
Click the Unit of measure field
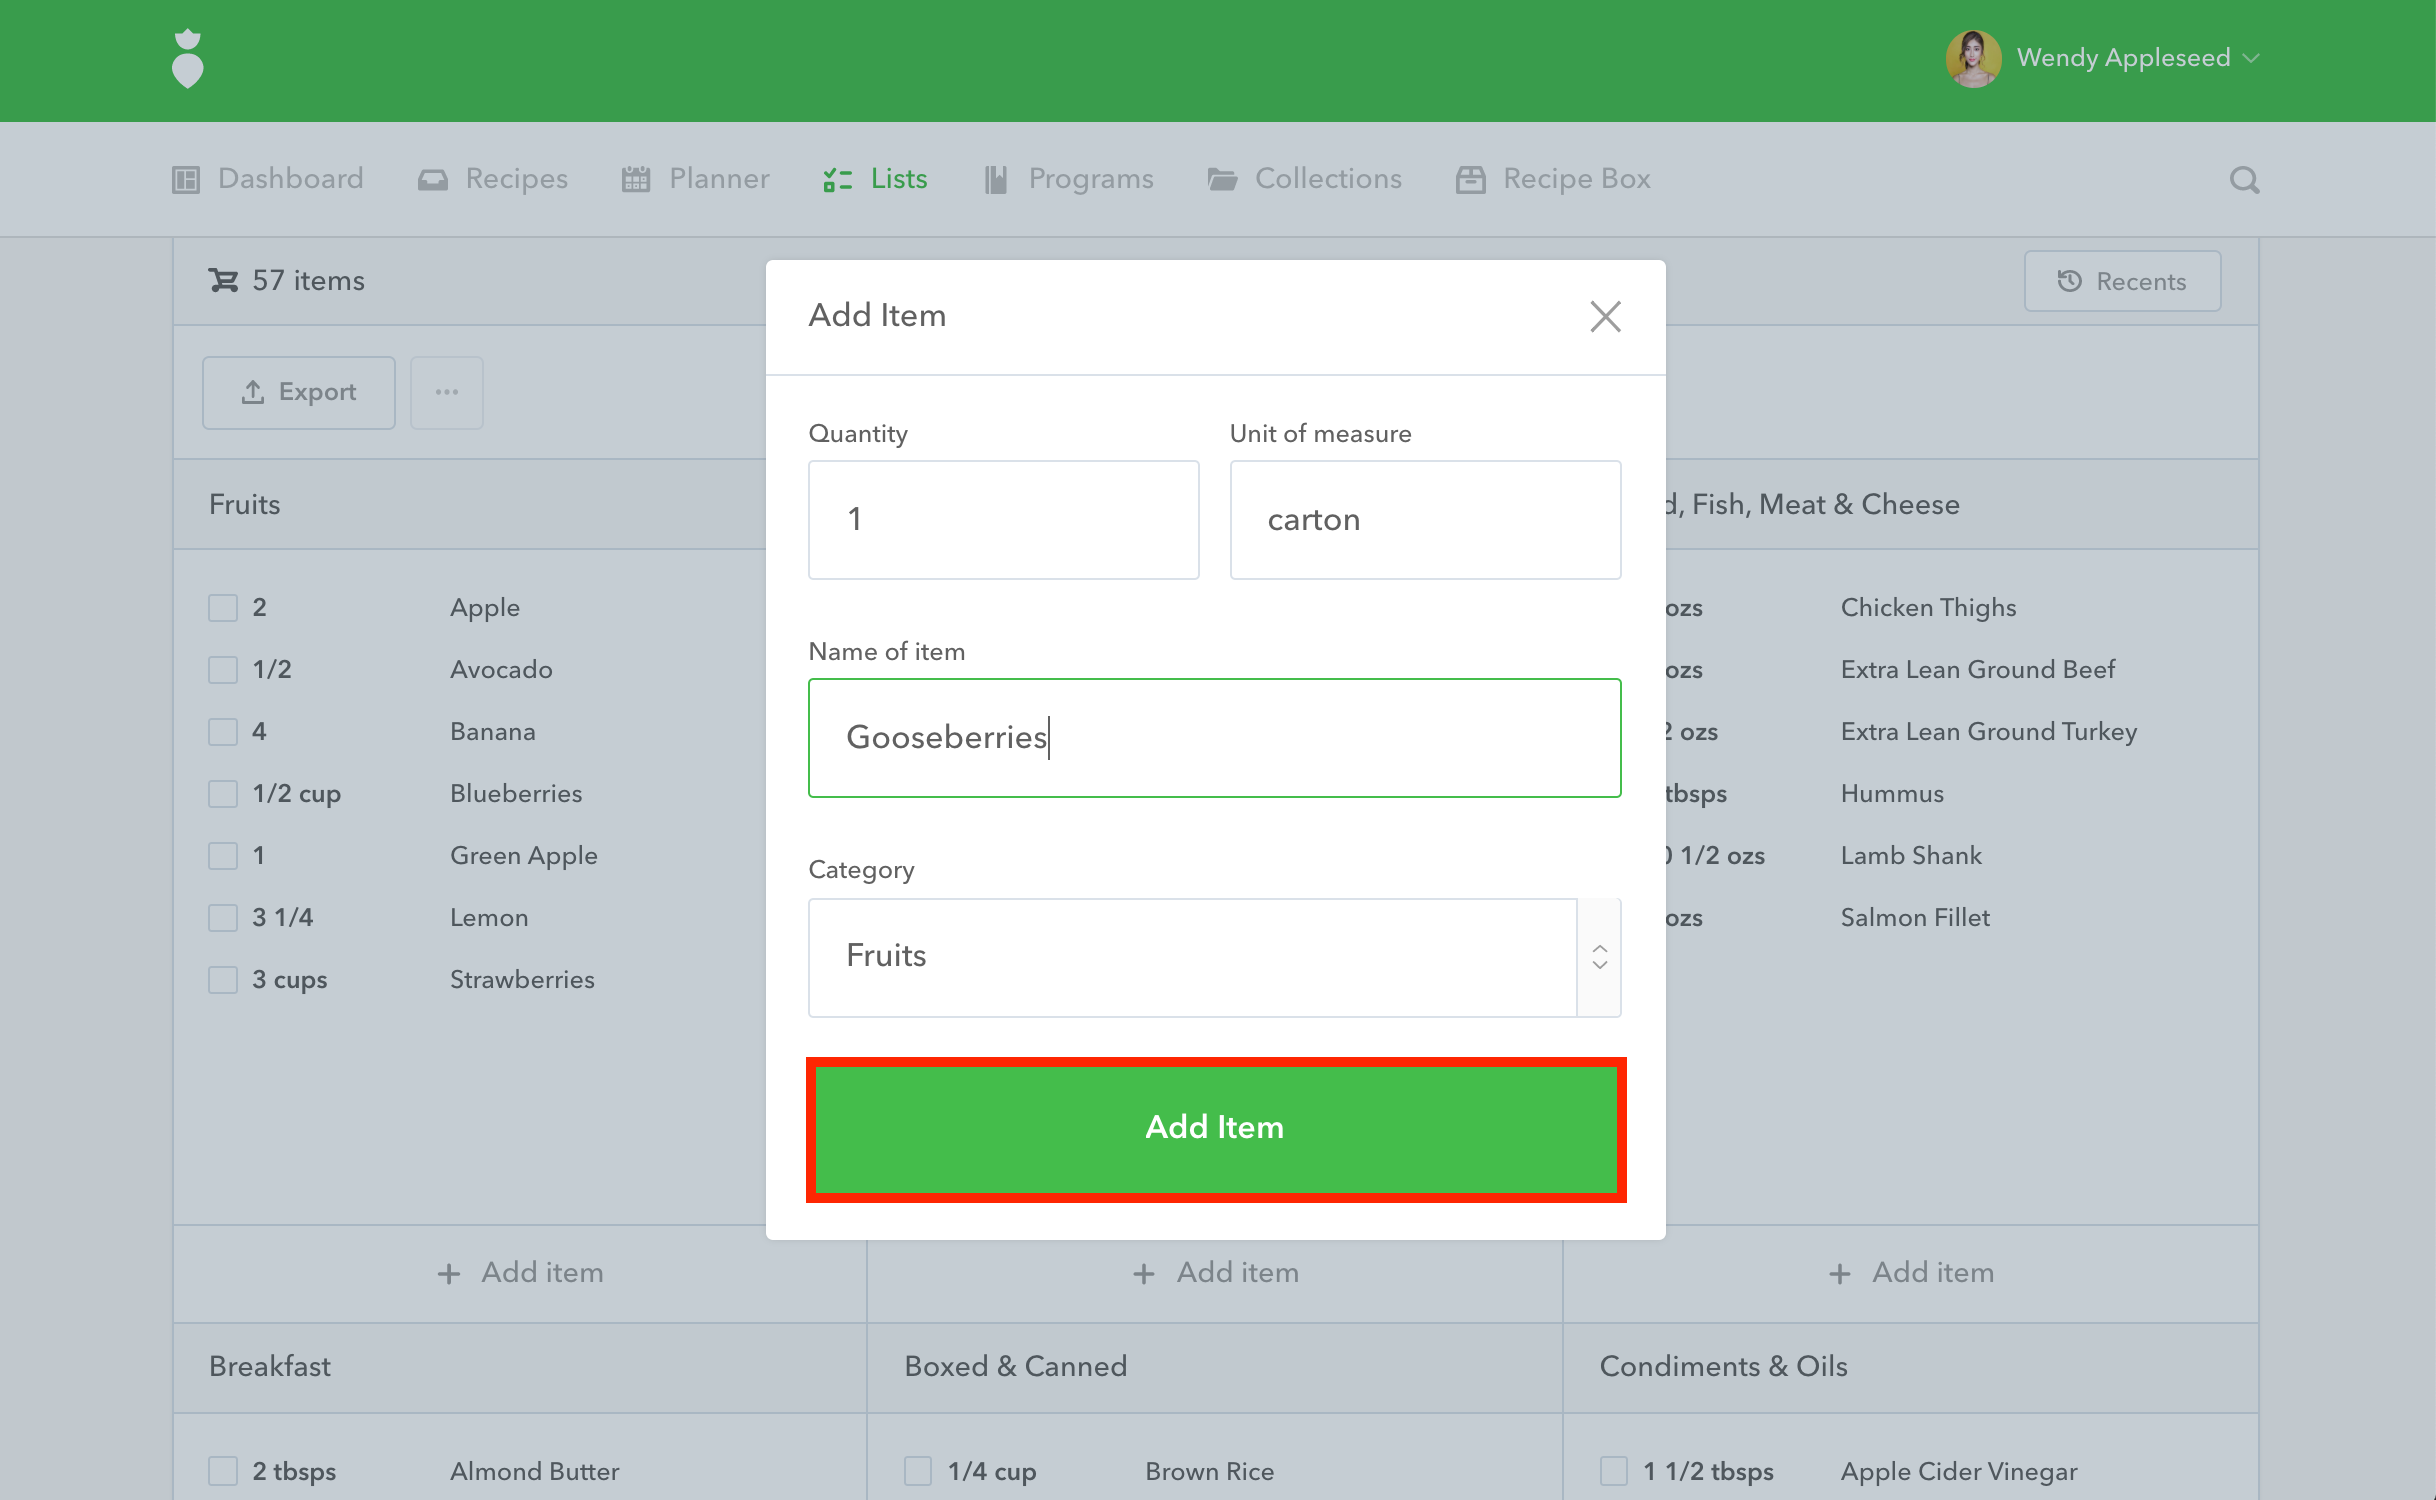click(x=1424, y=520)
